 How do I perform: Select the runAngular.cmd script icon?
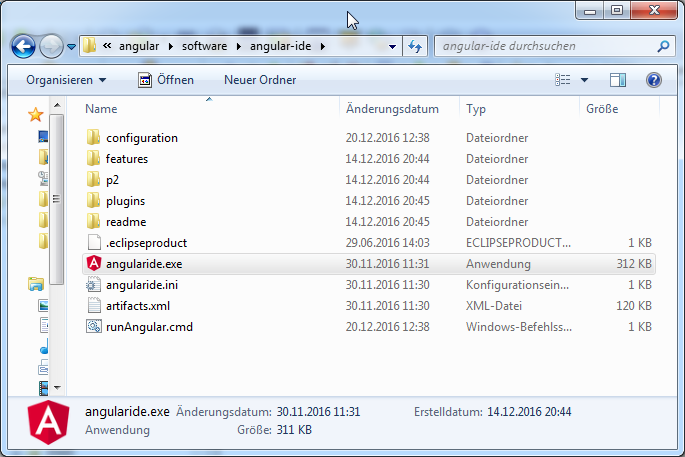click(93, 326)
